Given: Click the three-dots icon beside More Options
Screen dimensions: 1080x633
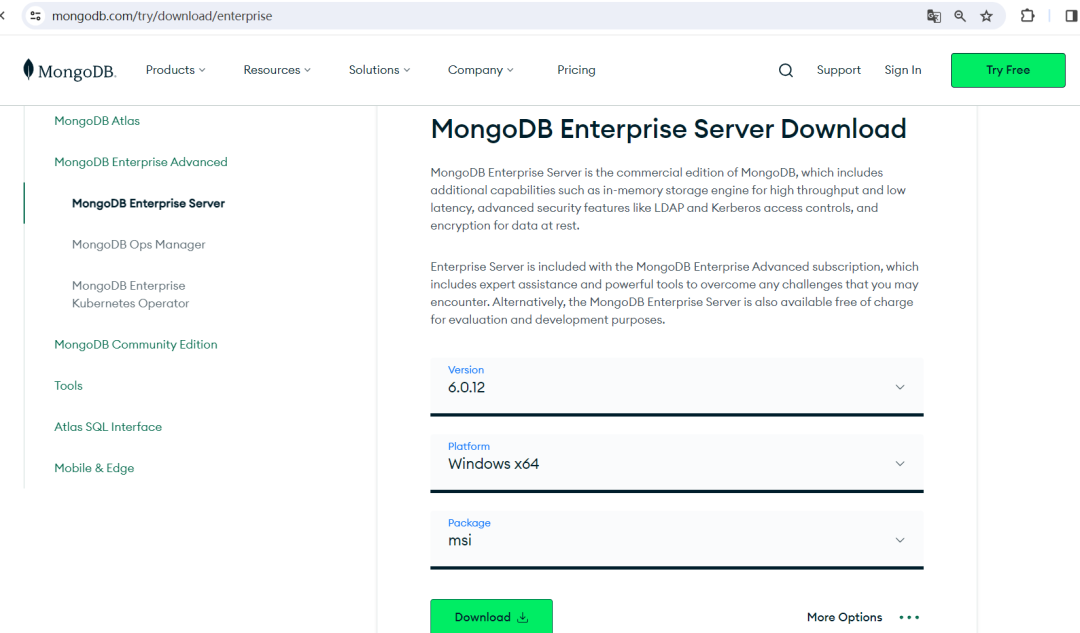Looking at the screenshot, I should [909, 617].
